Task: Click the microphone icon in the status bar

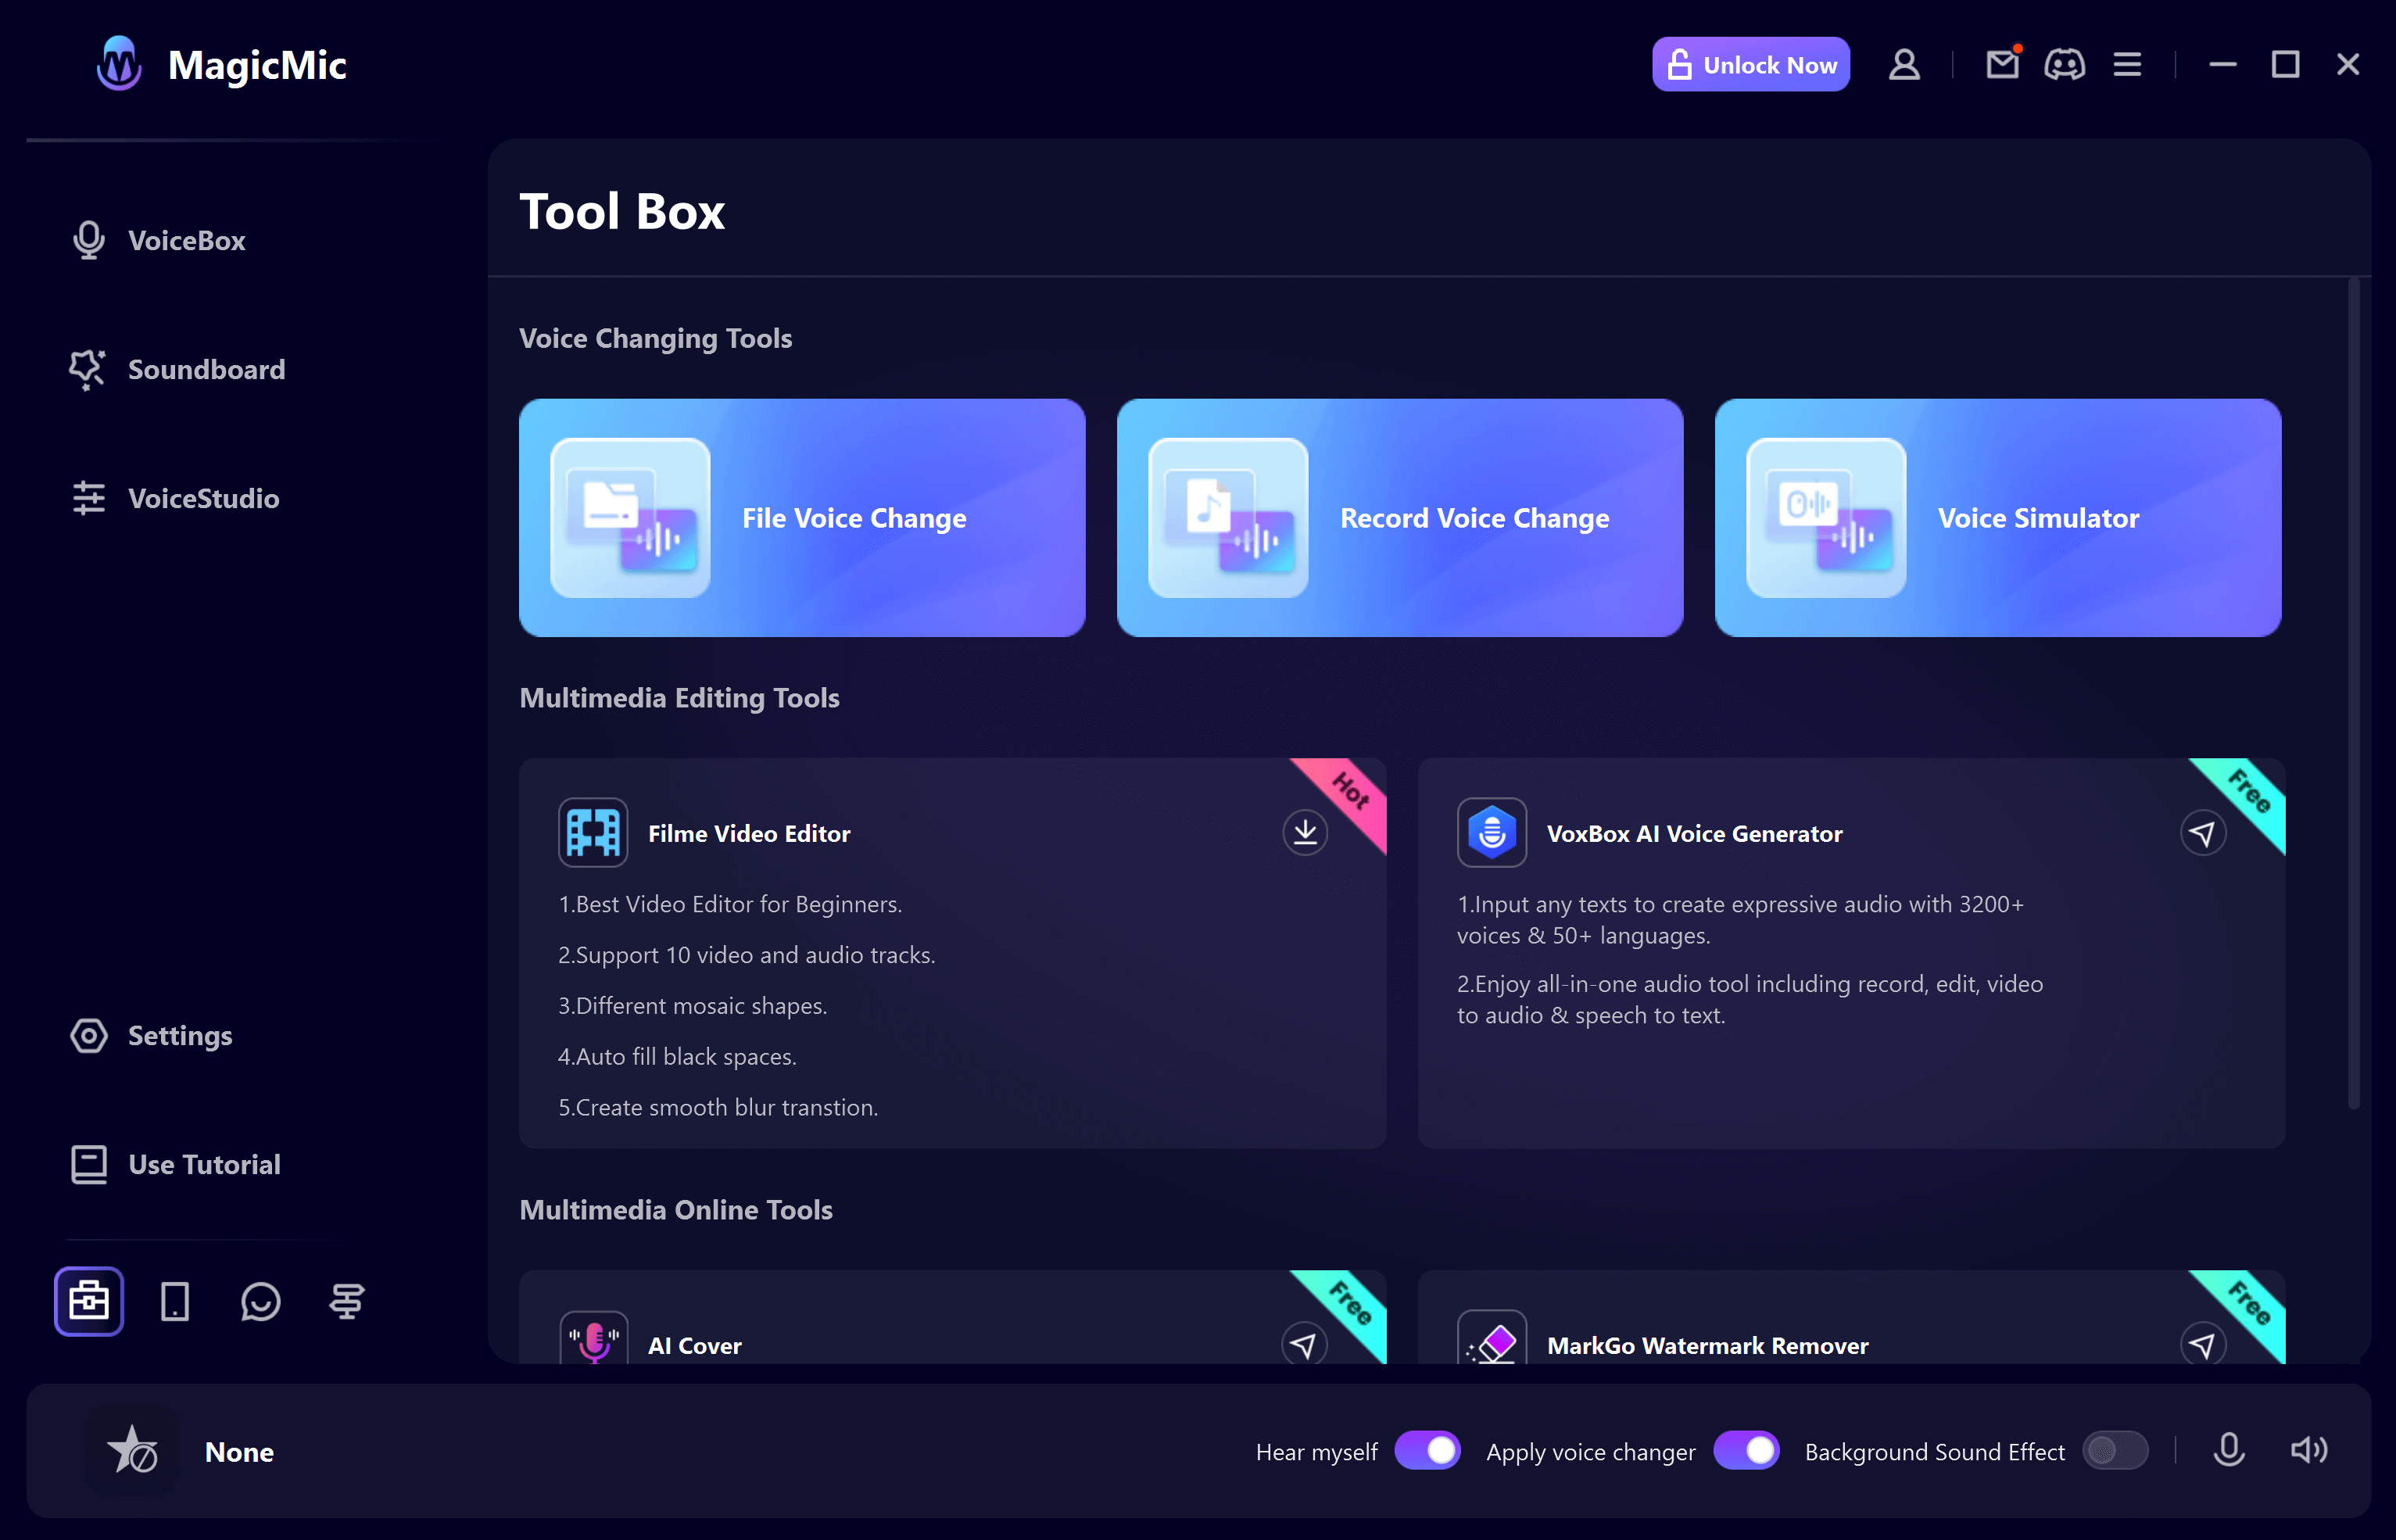Action: point(2230,1451)
